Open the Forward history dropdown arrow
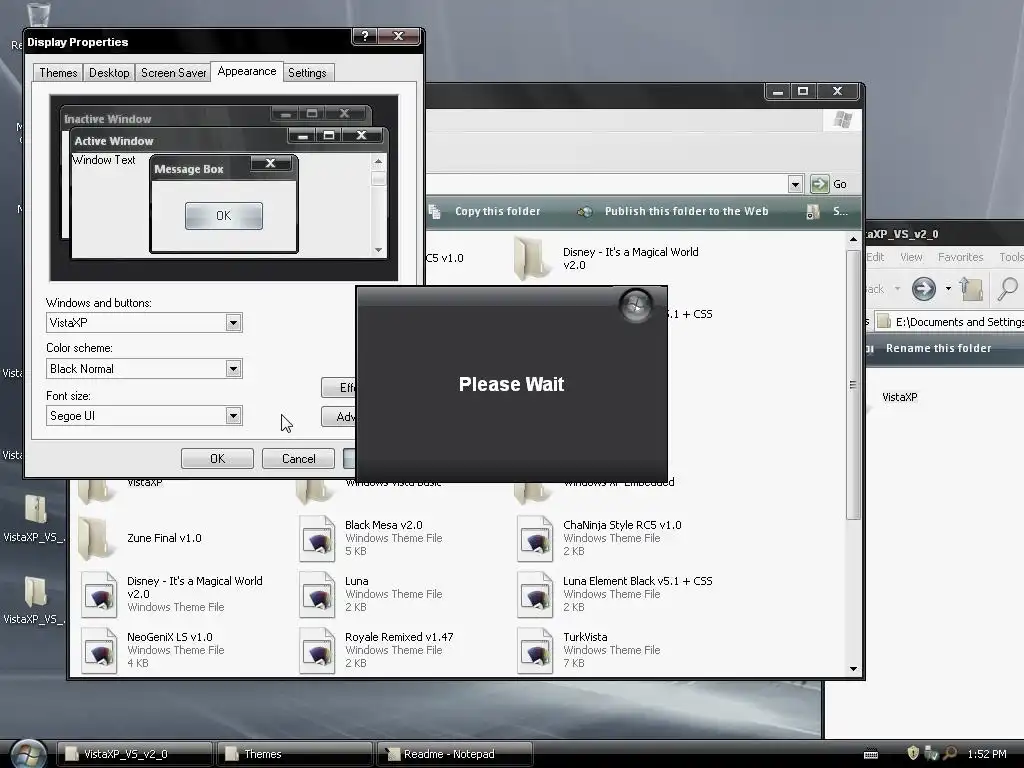 pos(948,289)
